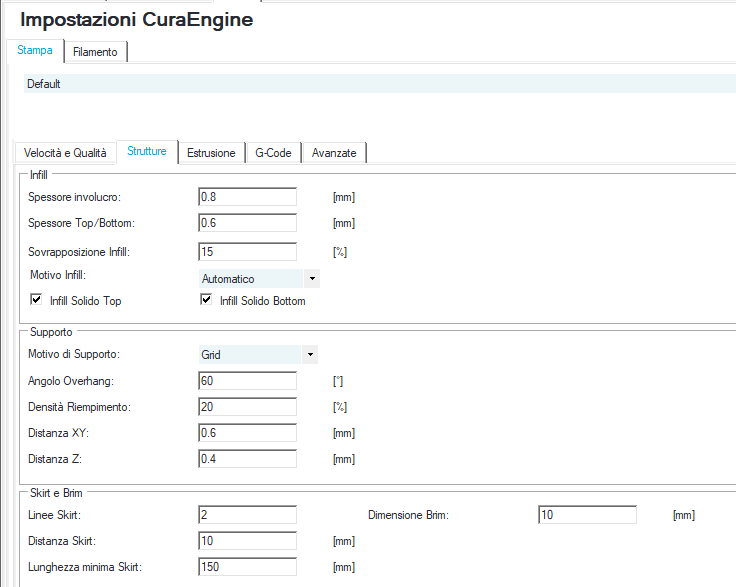
Task: Switch to the Estrusione tab
Action: click(211, 153)
